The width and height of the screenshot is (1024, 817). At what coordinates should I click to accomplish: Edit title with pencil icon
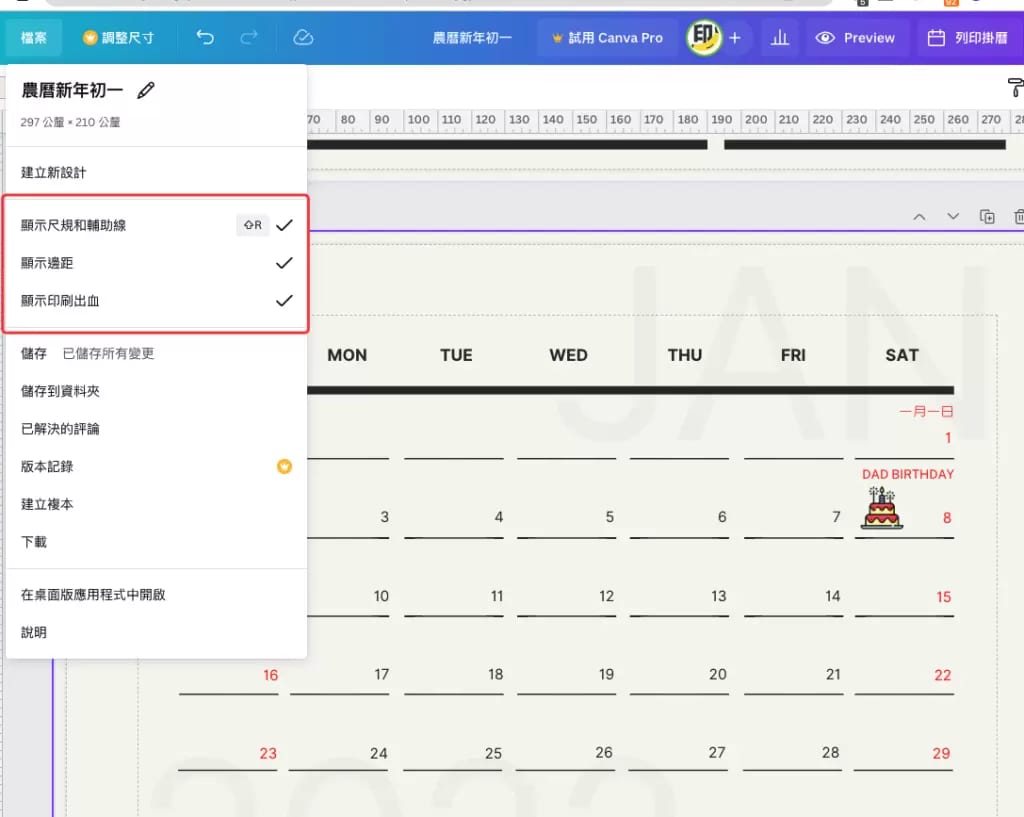(x=146, y=90)
